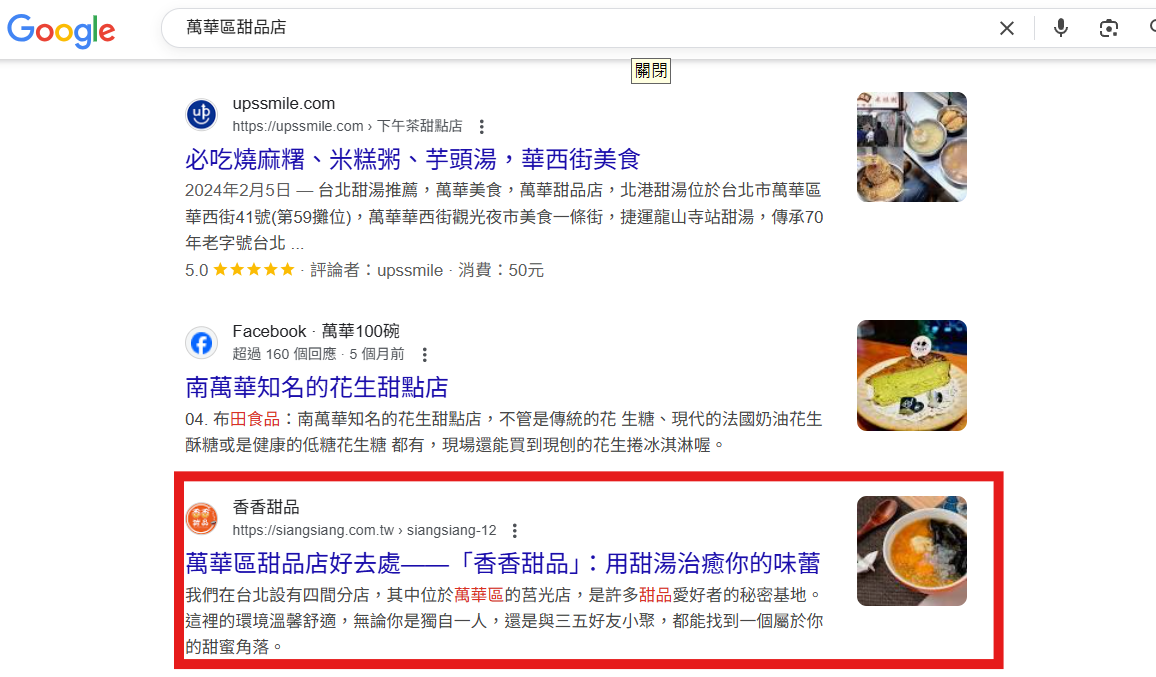Click the Google logo
Viewport: 1156px width, 677px height.
pos(61,30)
